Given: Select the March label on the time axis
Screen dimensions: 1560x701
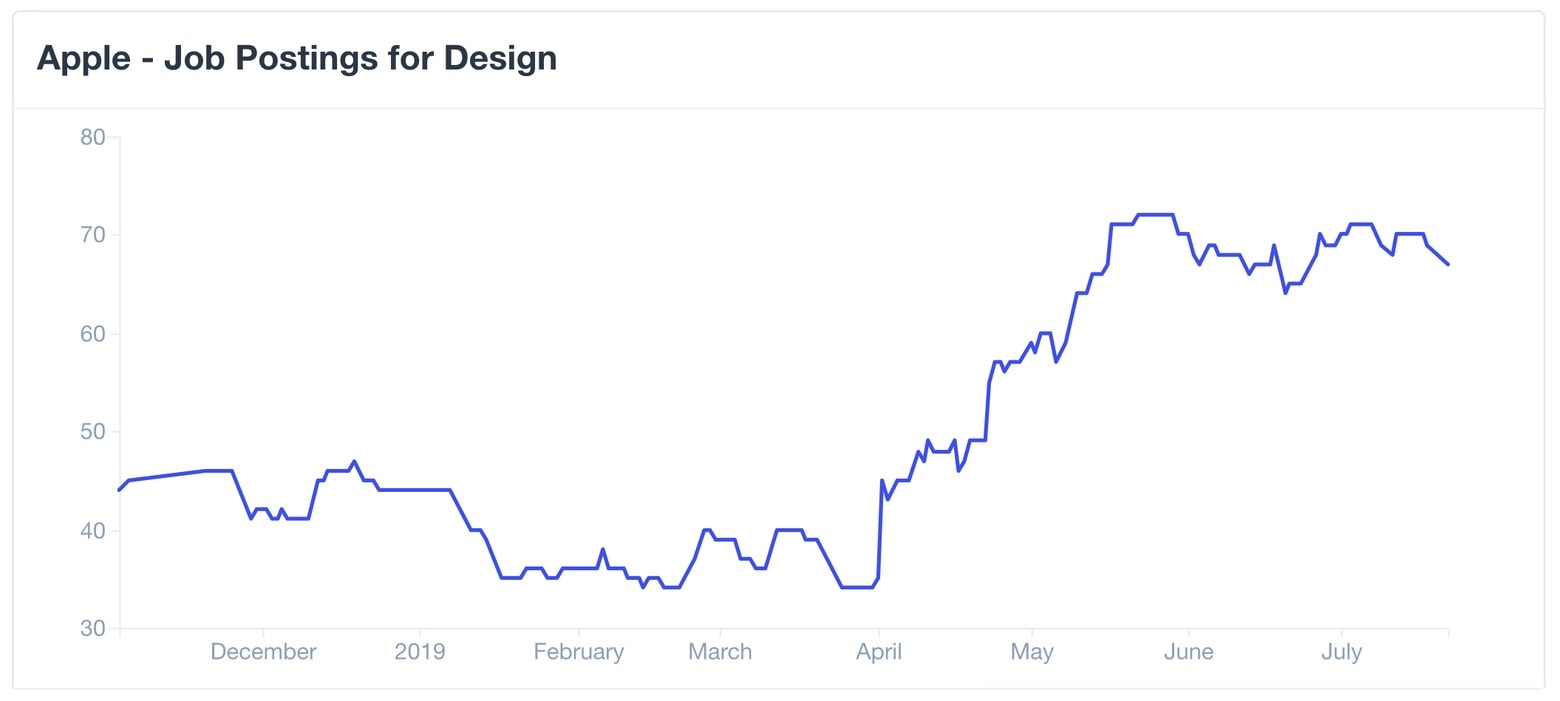Looking at the screenshot, I should tap(720, 652).
